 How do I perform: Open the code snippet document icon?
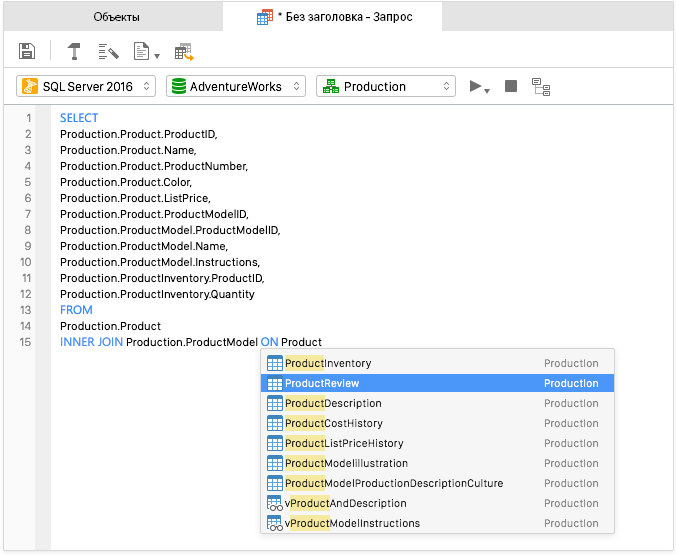[141, 51]
